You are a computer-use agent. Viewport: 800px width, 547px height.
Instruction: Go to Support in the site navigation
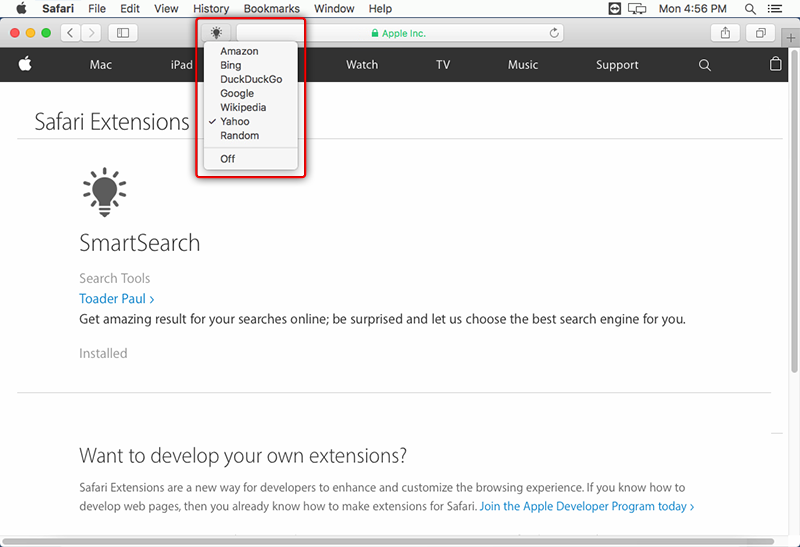point(617,65)
